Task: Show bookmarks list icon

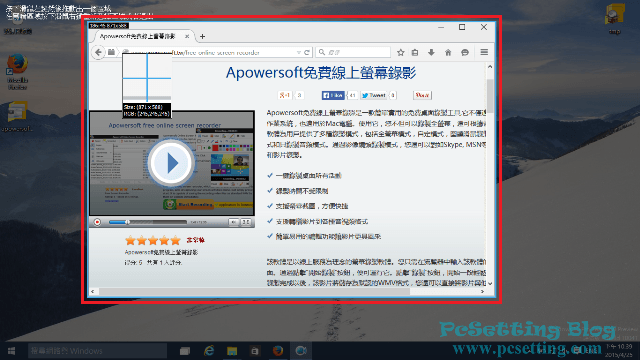Action: (415, 52)
